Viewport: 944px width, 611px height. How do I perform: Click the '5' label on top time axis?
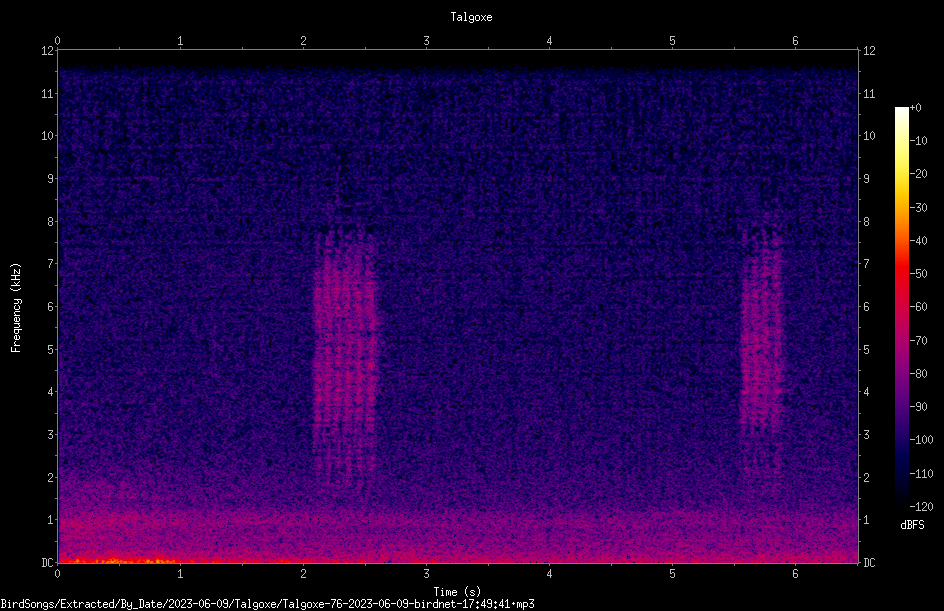pyautogui.click(x=672, y=41)
